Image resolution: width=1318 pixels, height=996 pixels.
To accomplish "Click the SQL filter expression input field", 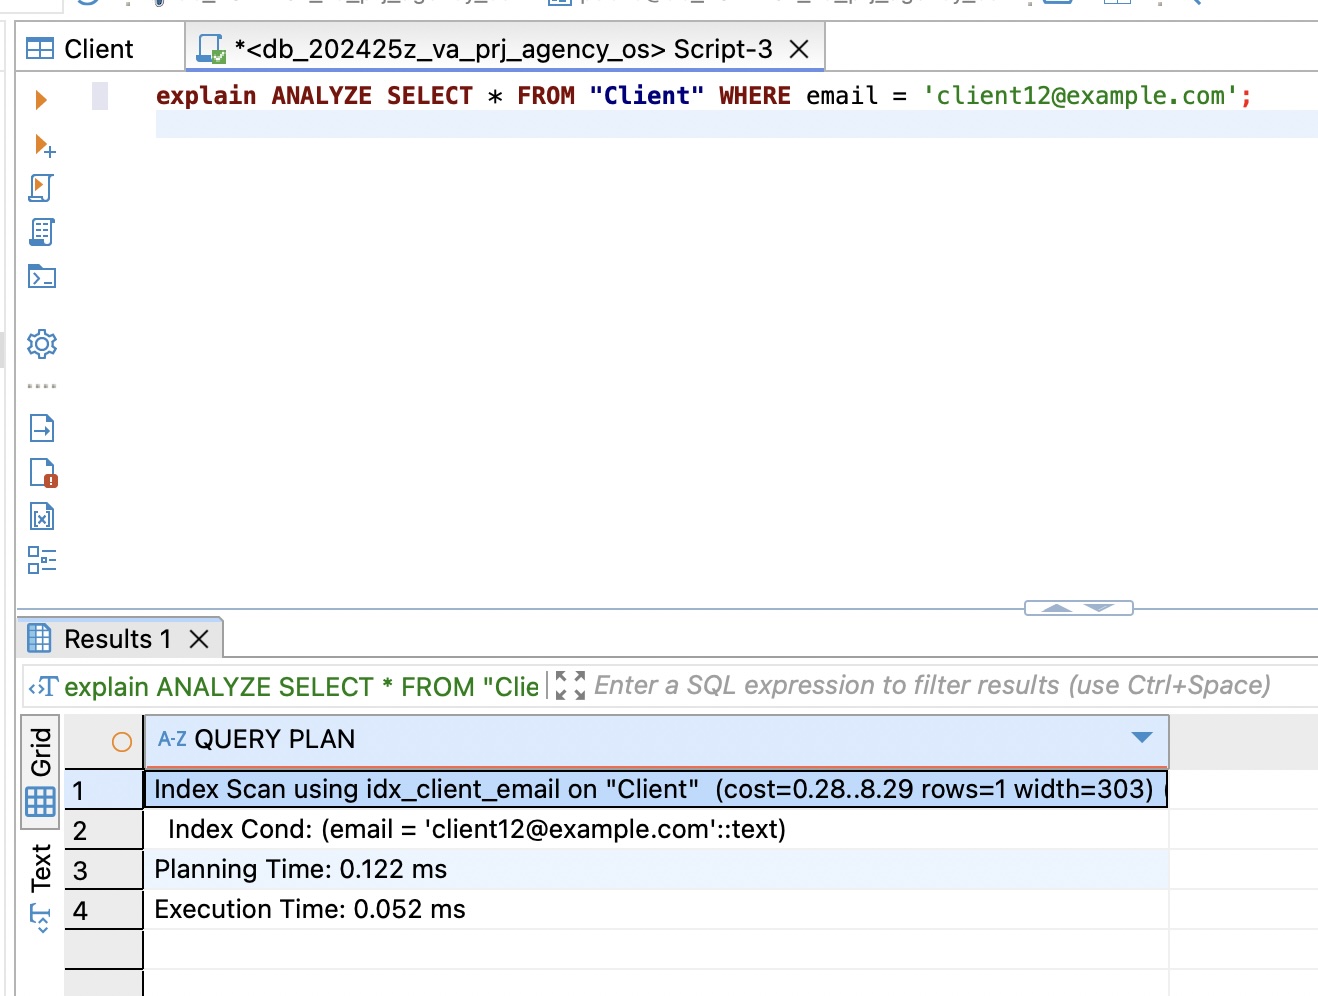I will [x=930, y=686].
